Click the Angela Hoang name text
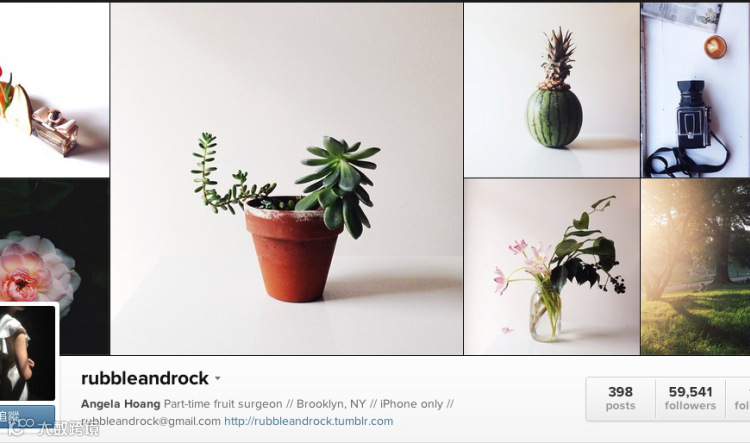This screenshot has width=750, height=443. pyautogui.click(x=121, y=404)
